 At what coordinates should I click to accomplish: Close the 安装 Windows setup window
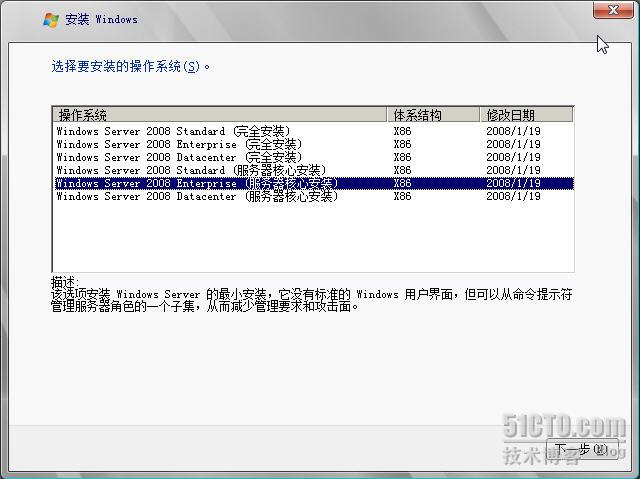[x=613, y=10]
